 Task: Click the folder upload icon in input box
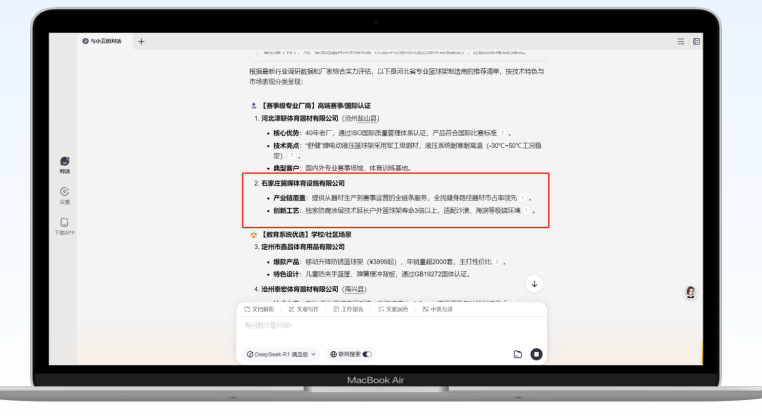tap(518, 354)
